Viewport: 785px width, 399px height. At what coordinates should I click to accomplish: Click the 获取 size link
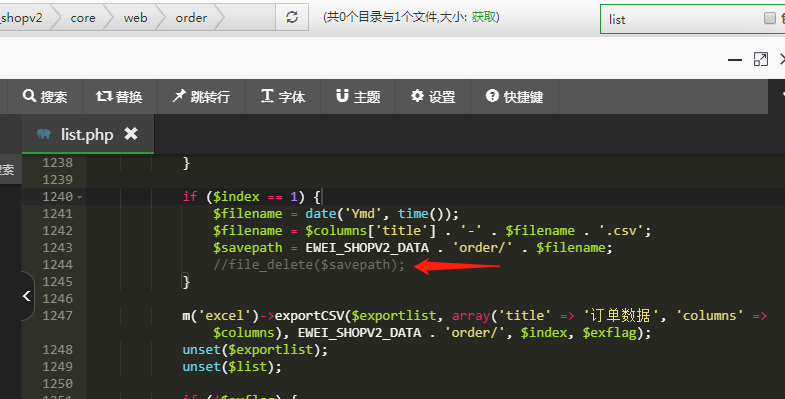[484, 17]
